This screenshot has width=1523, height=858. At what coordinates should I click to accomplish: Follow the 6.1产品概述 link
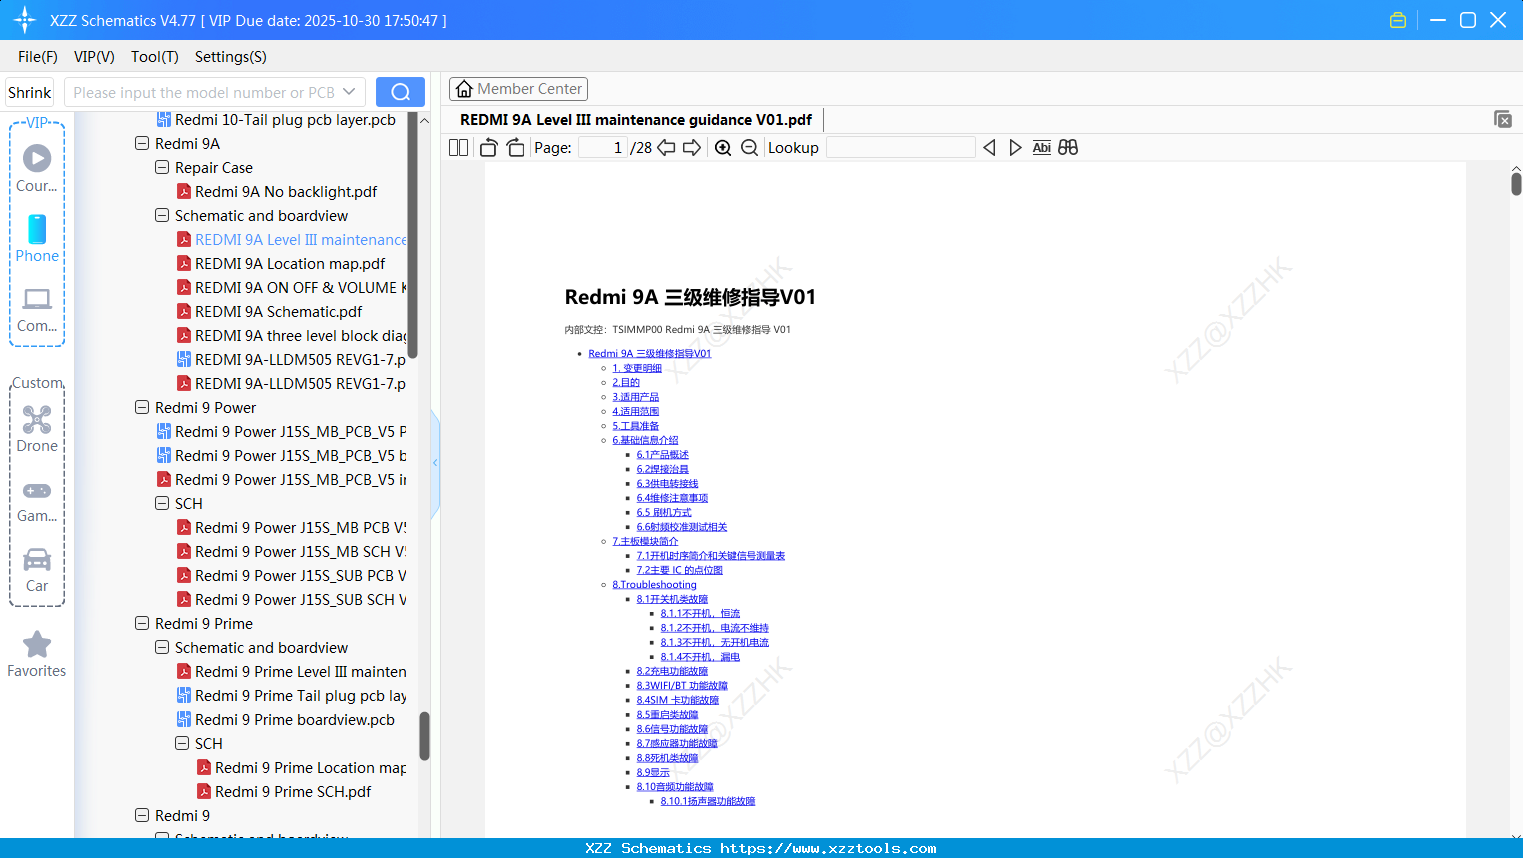click(662, 455)
